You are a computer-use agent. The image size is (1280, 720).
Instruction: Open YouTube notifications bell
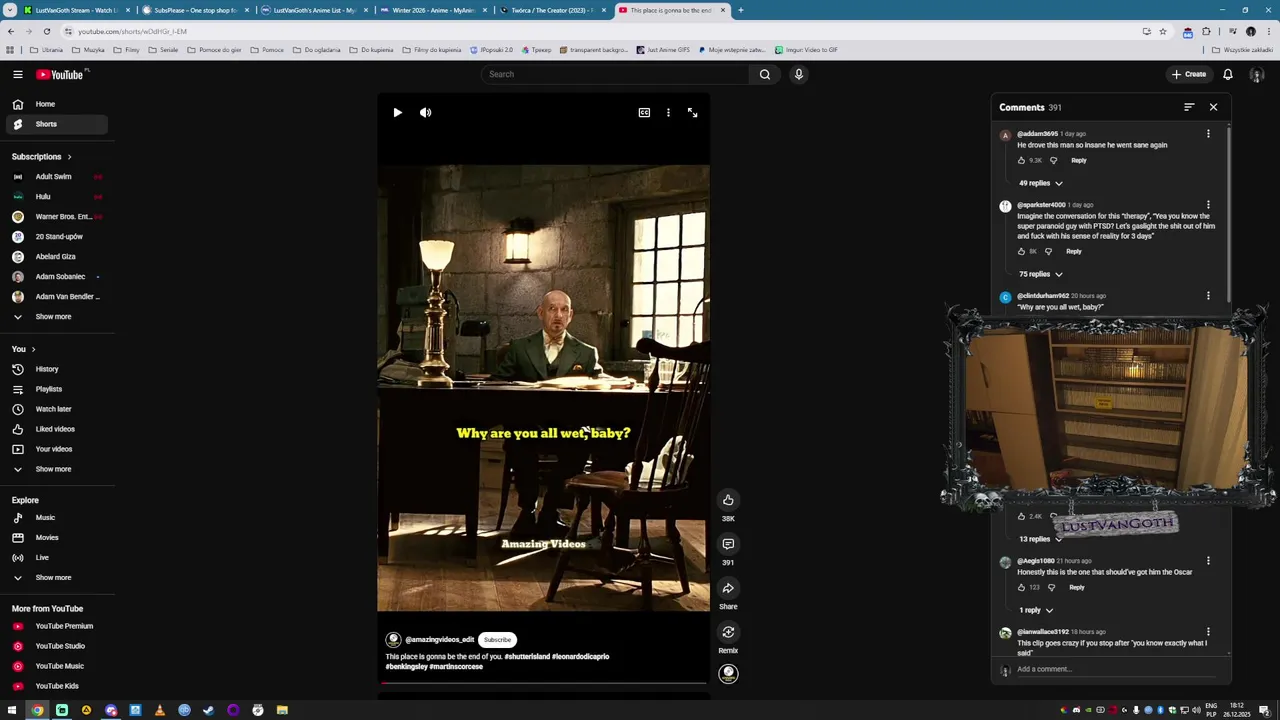click(1228, 74)
